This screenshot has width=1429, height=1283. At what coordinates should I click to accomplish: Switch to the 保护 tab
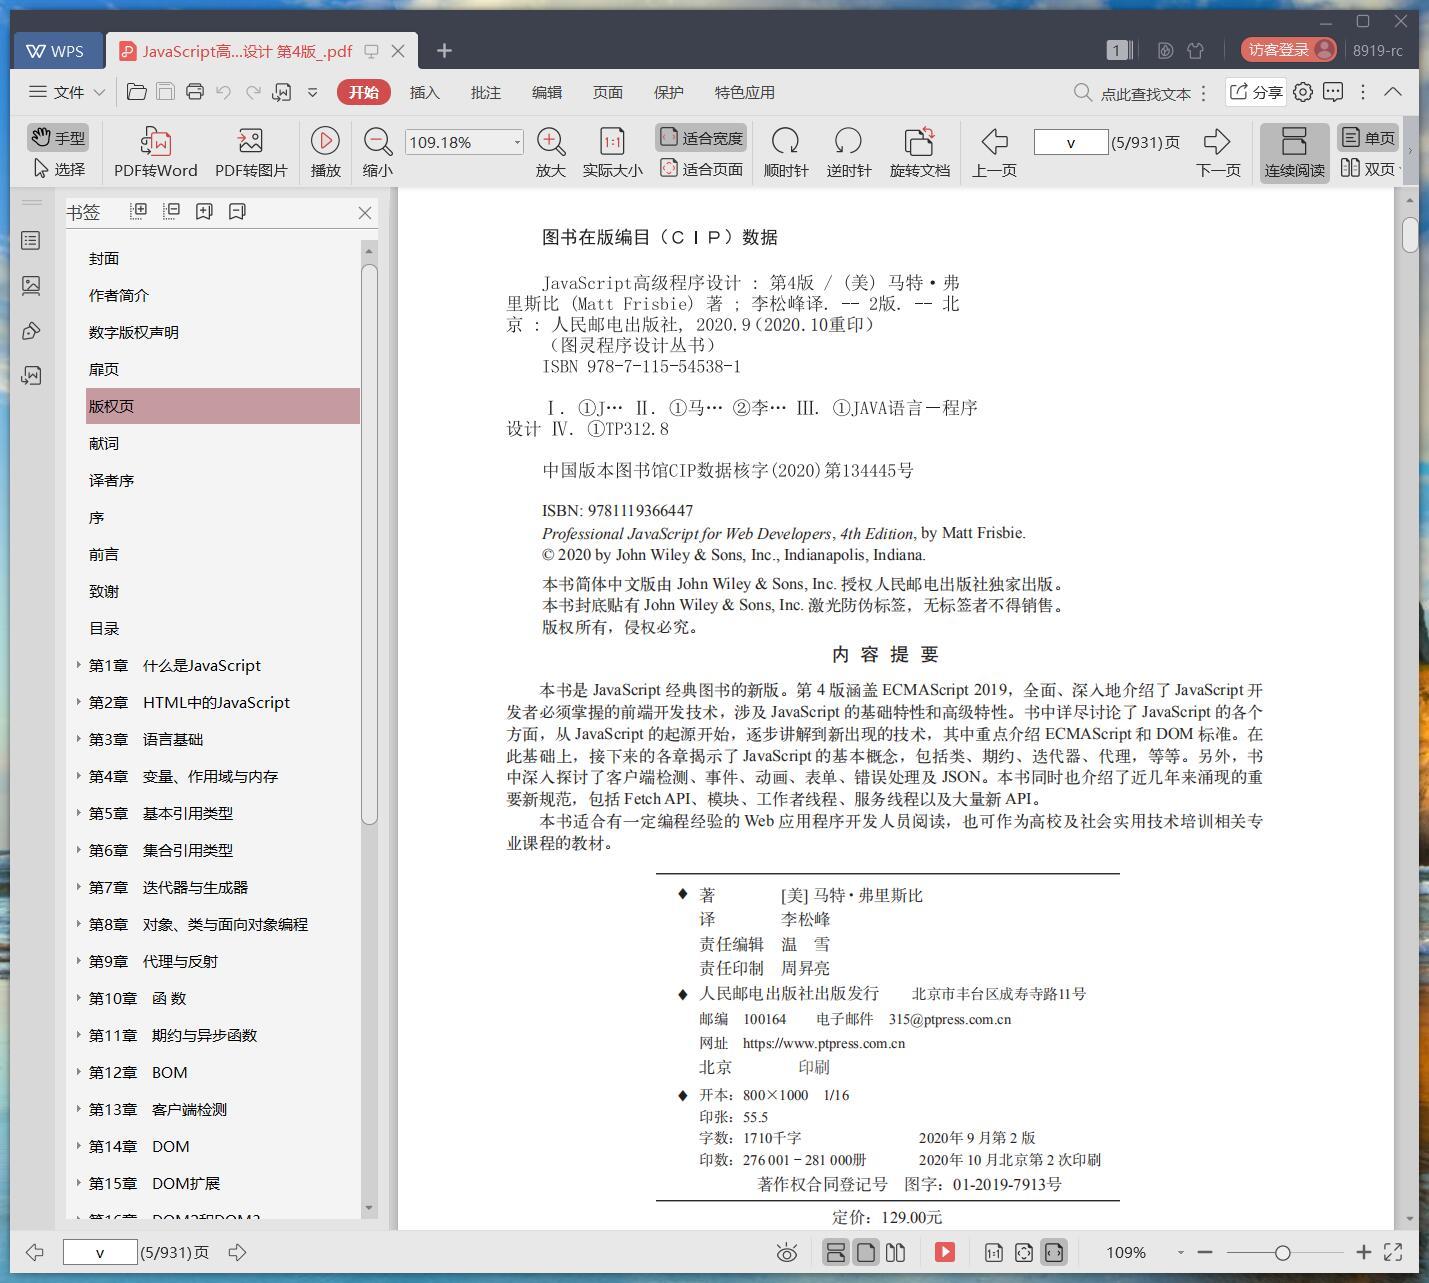point(668,92)
